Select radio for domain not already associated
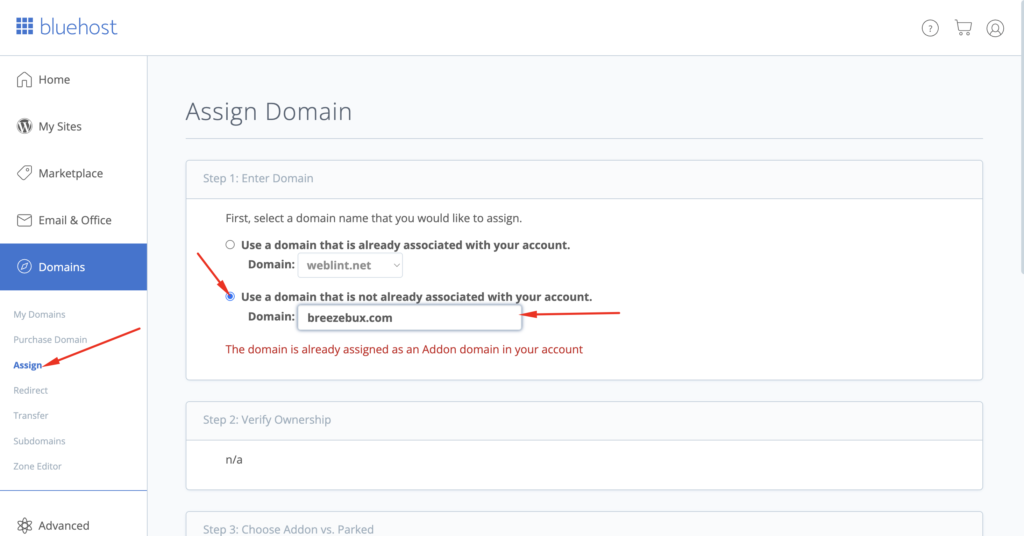Viewport: 1024px width, 536px height. [230, 296]
